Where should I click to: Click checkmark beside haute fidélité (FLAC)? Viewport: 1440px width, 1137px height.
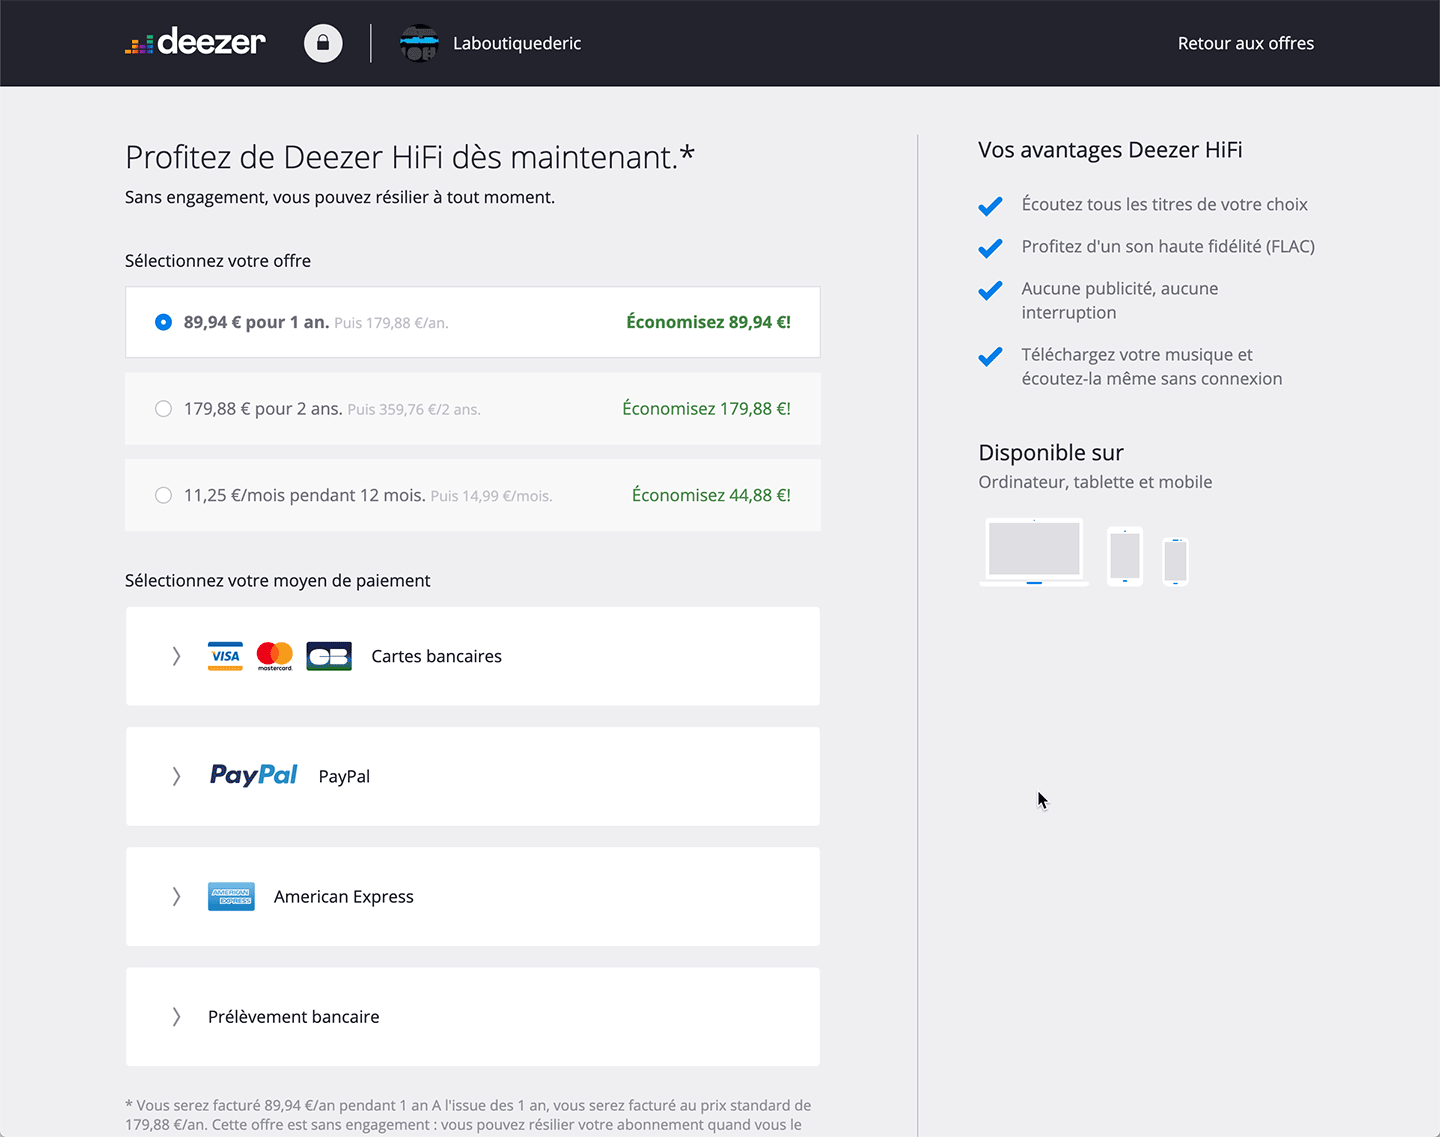click(x=990, y=248)
